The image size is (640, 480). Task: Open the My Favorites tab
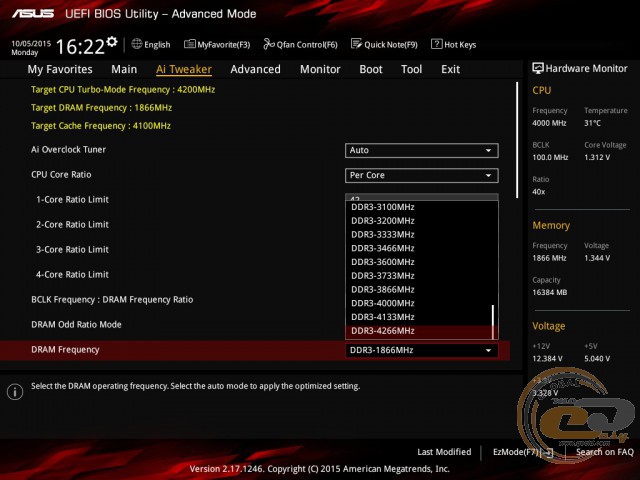pyautogui.click(x=60, y=69)
